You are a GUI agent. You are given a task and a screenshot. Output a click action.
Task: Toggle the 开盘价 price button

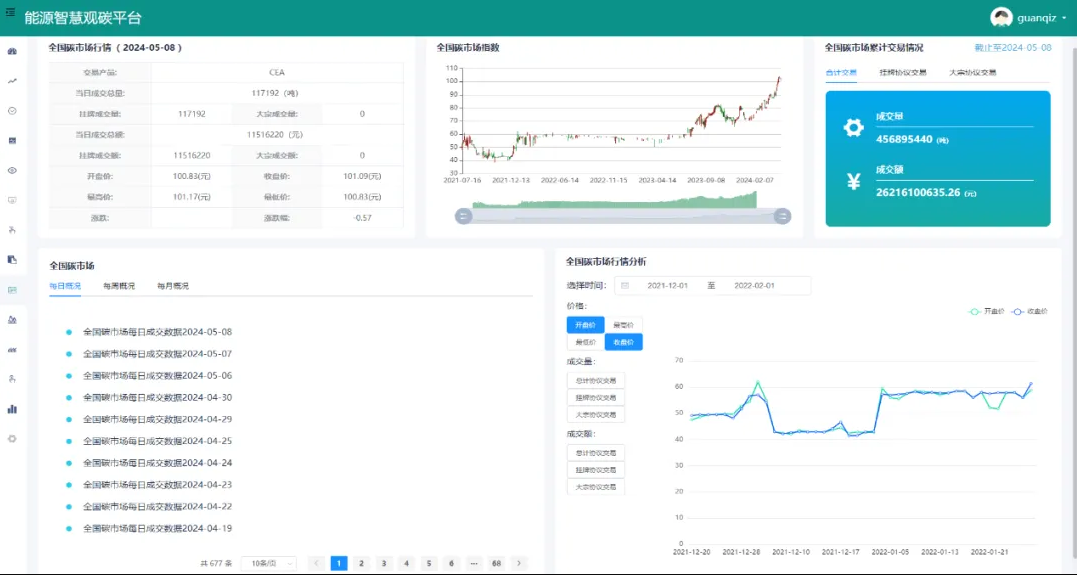tap(585, 325)
